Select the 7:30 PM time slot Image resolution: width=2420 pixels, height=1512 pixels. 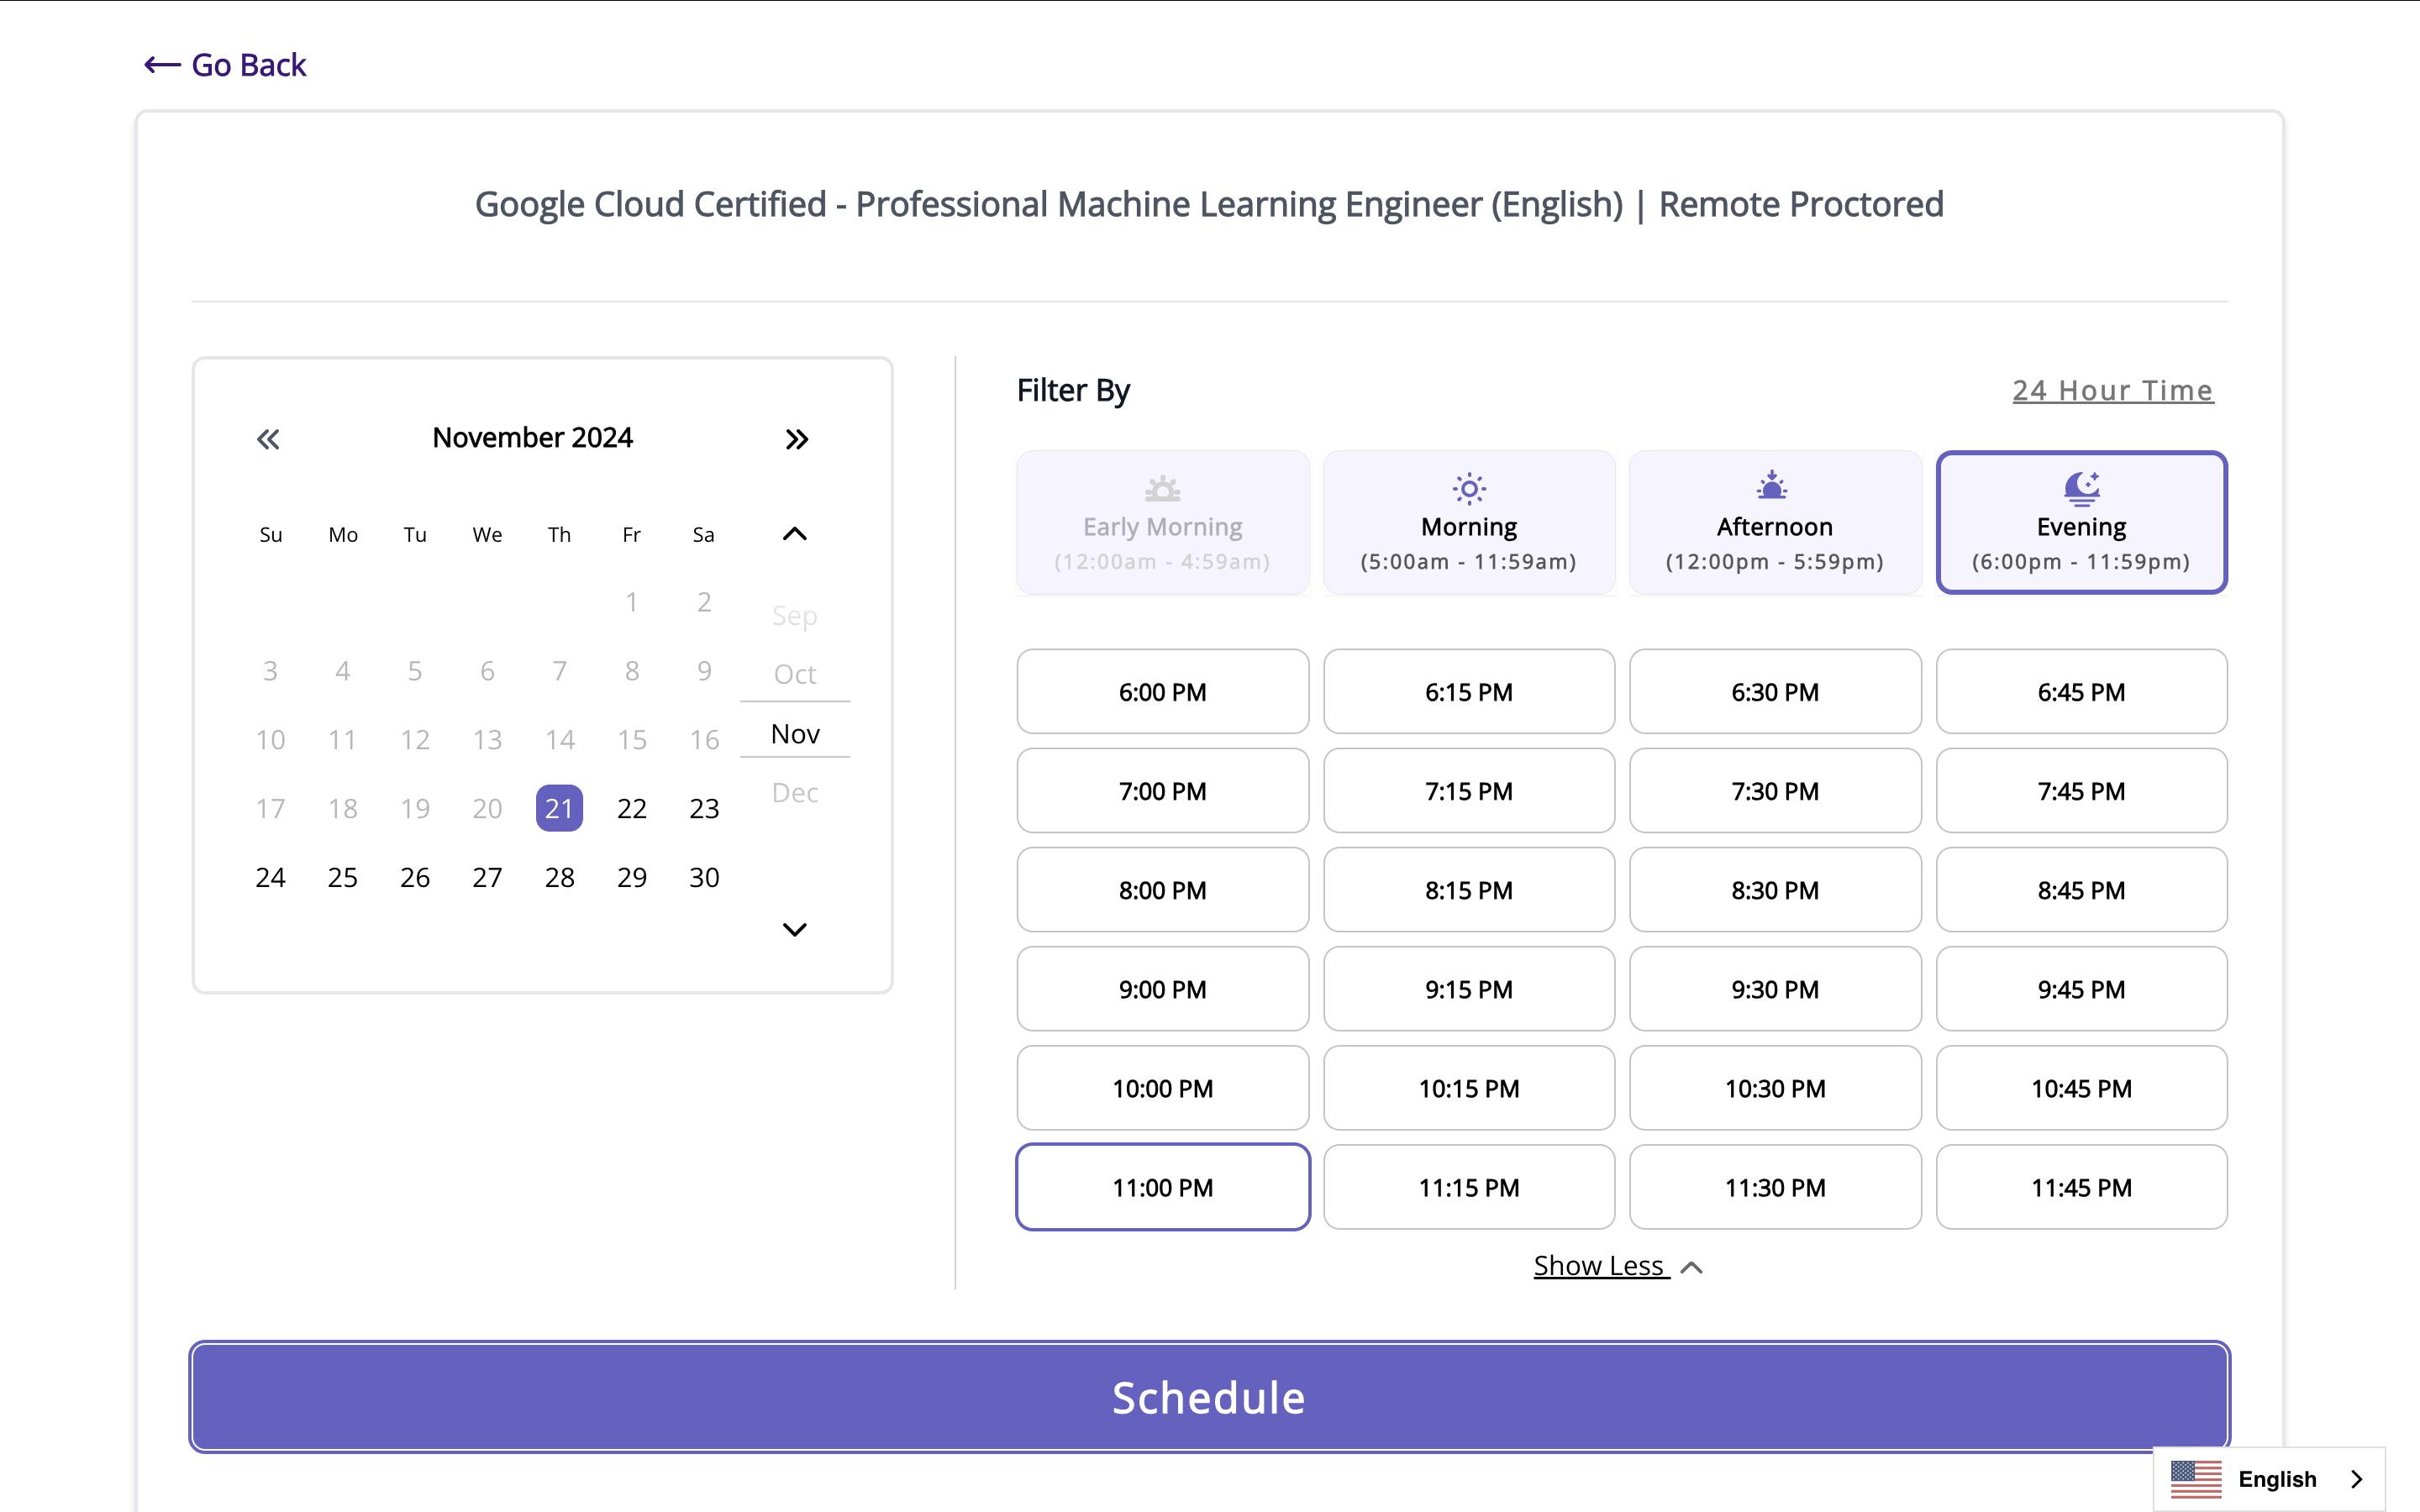pos(1774,791)
